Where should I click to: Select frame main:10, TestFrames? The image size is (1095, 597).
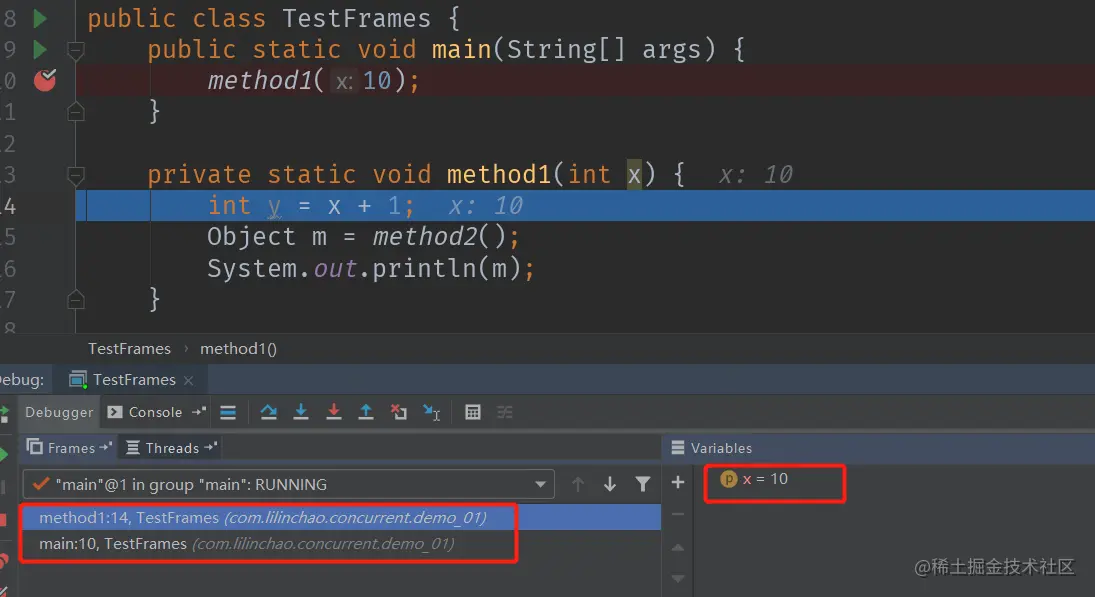[341, 543]
